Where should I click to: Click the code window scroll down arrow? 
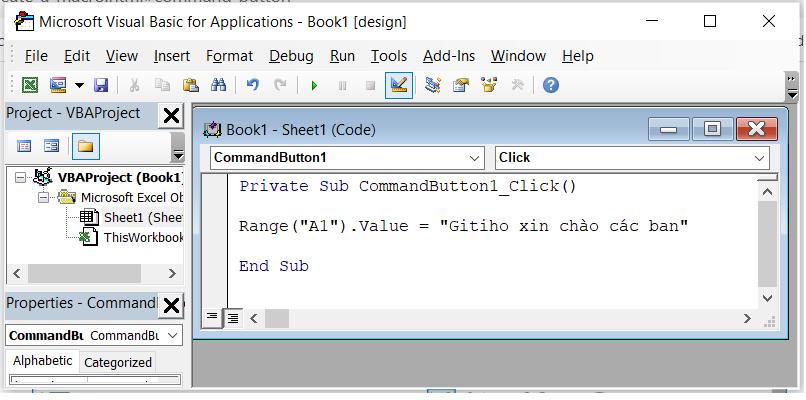(x=768, y=298)
